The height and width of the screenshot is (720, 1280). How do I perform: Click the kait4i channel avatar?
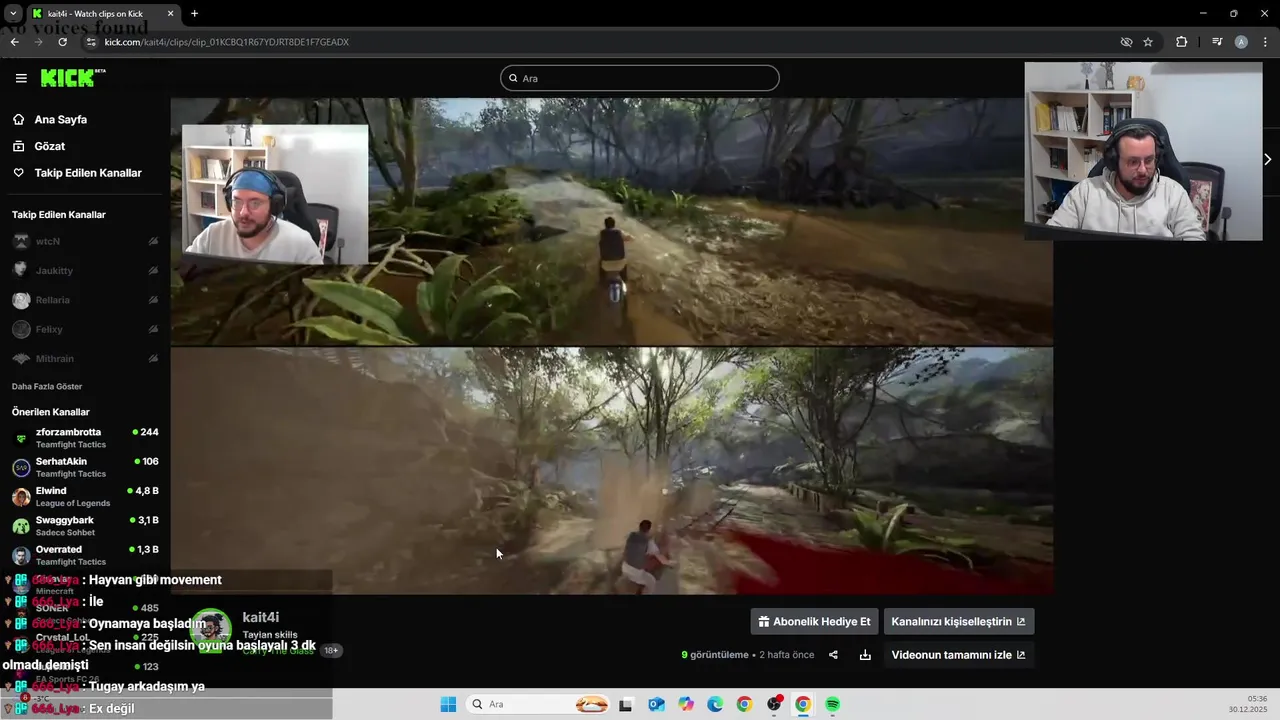click(x=211, y=629)
